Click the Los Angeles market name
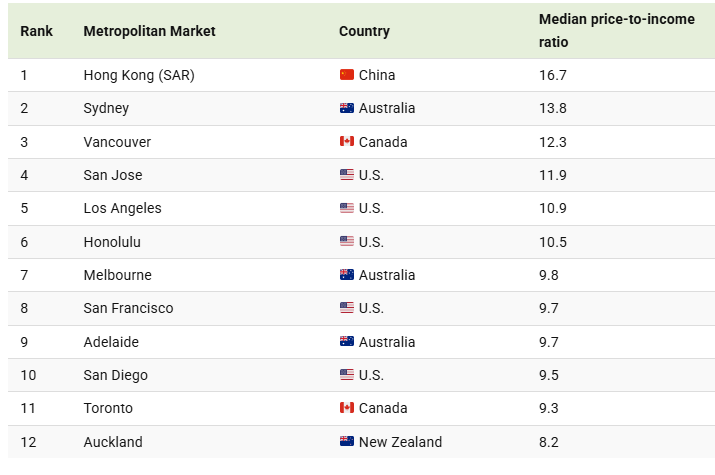Screen dimensions: 715x475 tap(122, 208)
